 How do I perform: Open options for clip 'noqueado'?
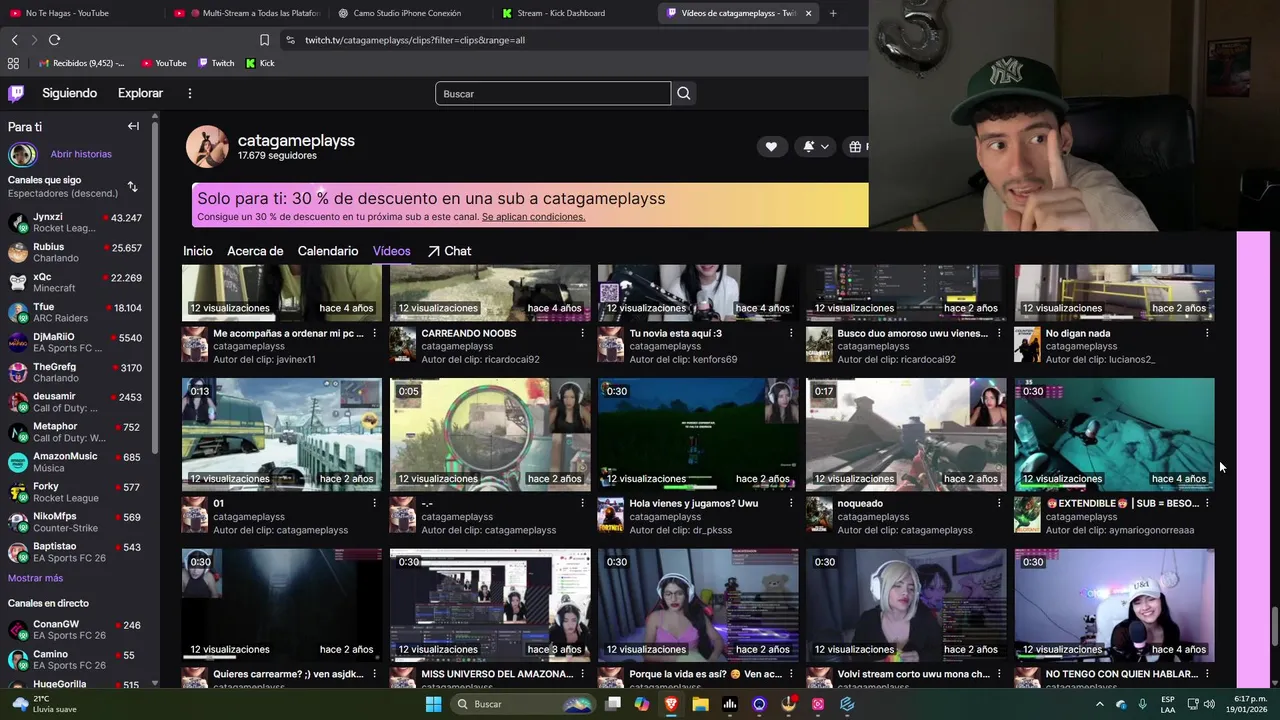pyautogui.click(x=999, y=503)
